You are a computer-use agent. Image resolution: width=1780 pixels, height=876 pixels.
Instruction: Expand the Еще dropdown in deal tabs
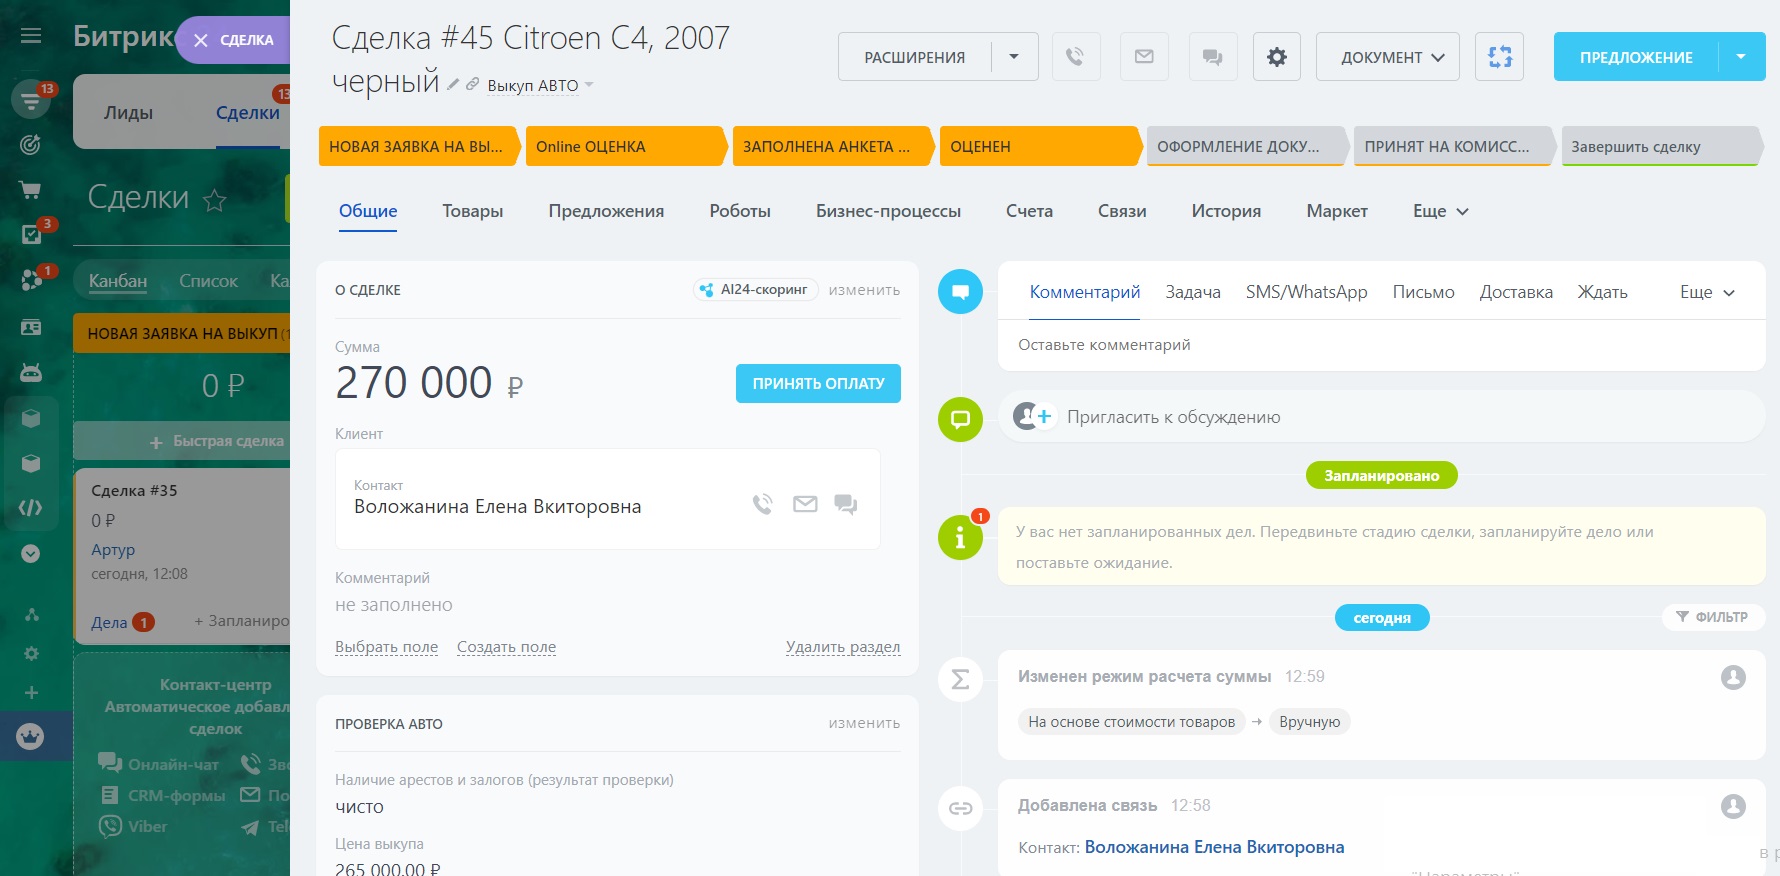pyautogui.click(x=1440, y=211)
